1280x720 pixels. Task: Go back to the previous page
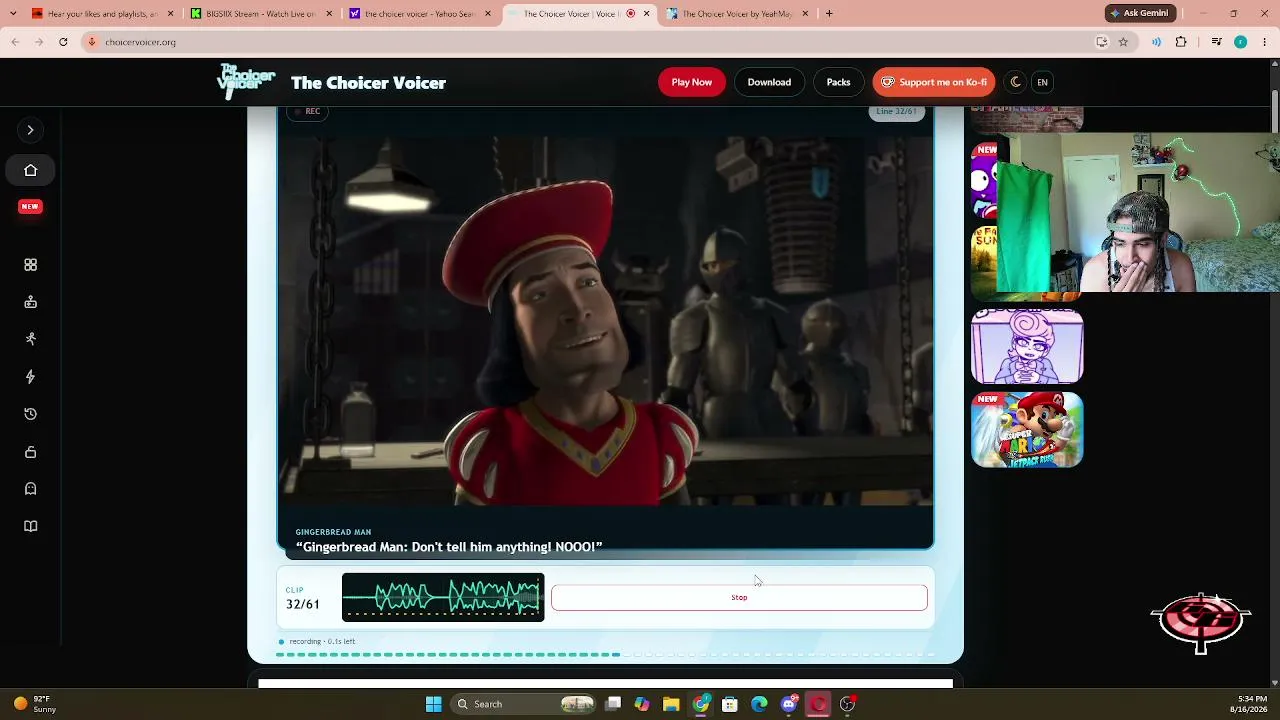pos(15,42)
